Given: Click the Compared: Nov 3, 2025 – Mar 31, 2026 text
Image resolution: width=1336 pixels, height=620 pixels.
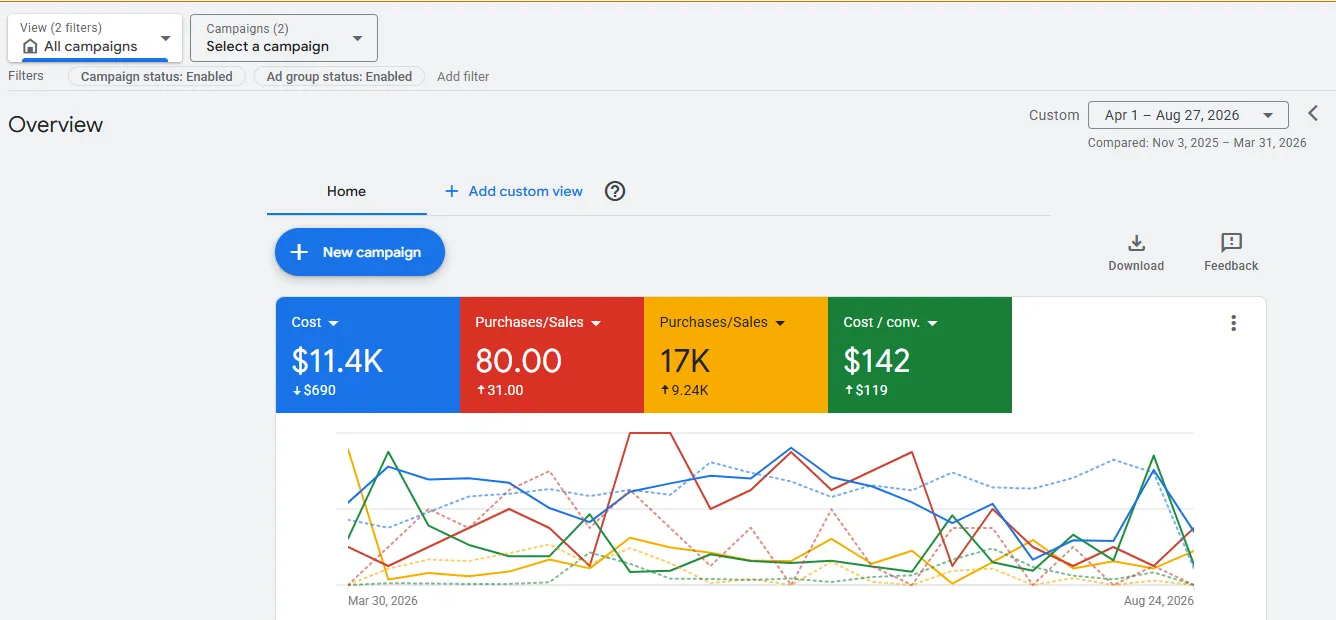Looking at the screenshot, I should coord(1197,143).
